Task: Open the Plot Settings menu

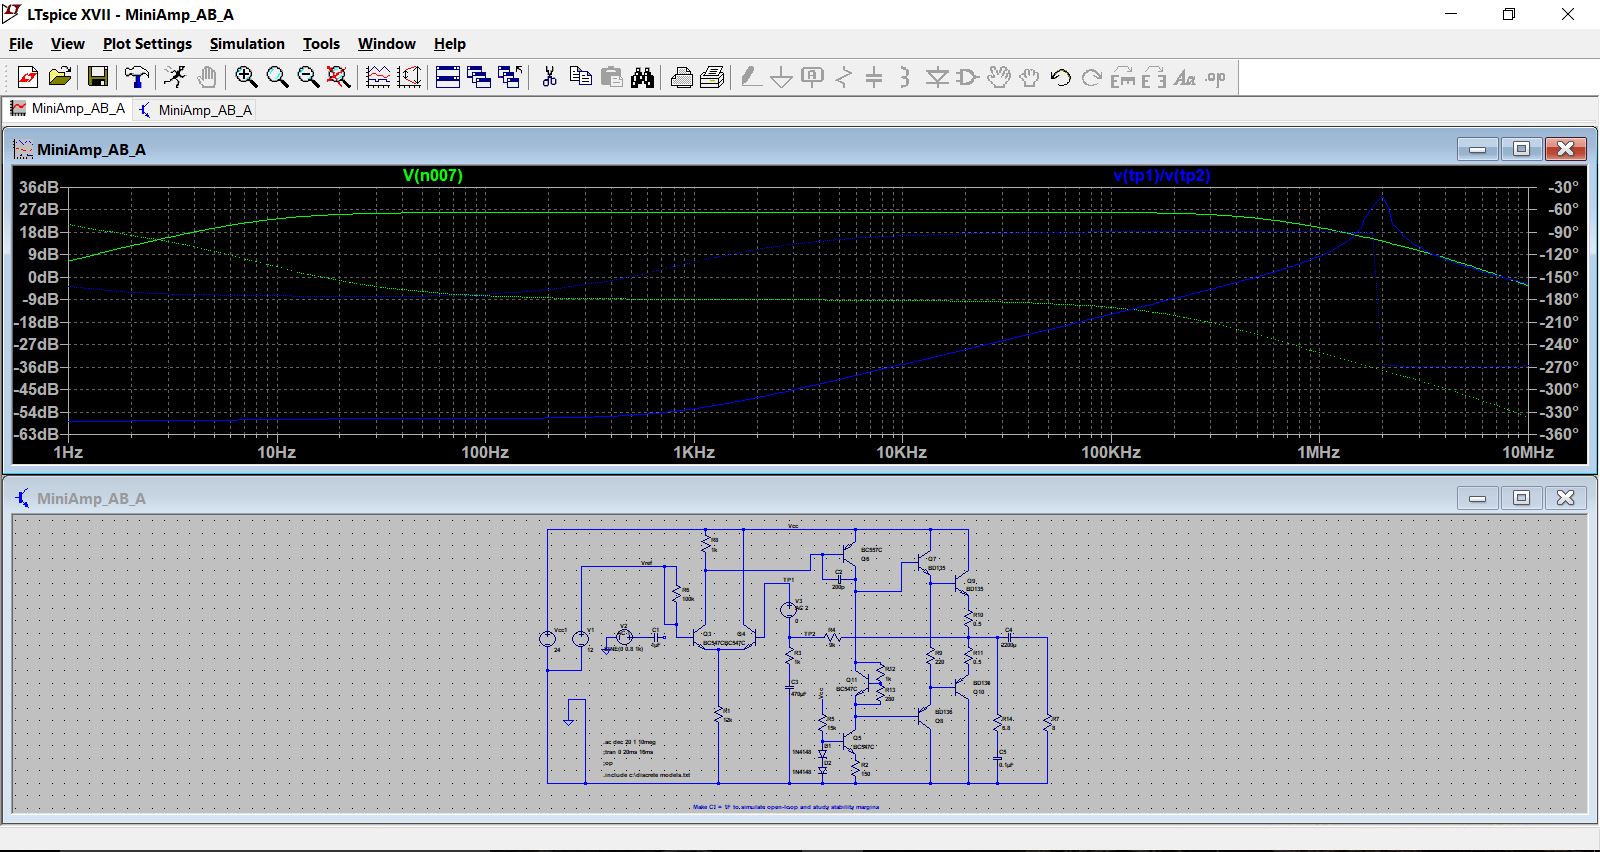Action: tap(147, 44)
